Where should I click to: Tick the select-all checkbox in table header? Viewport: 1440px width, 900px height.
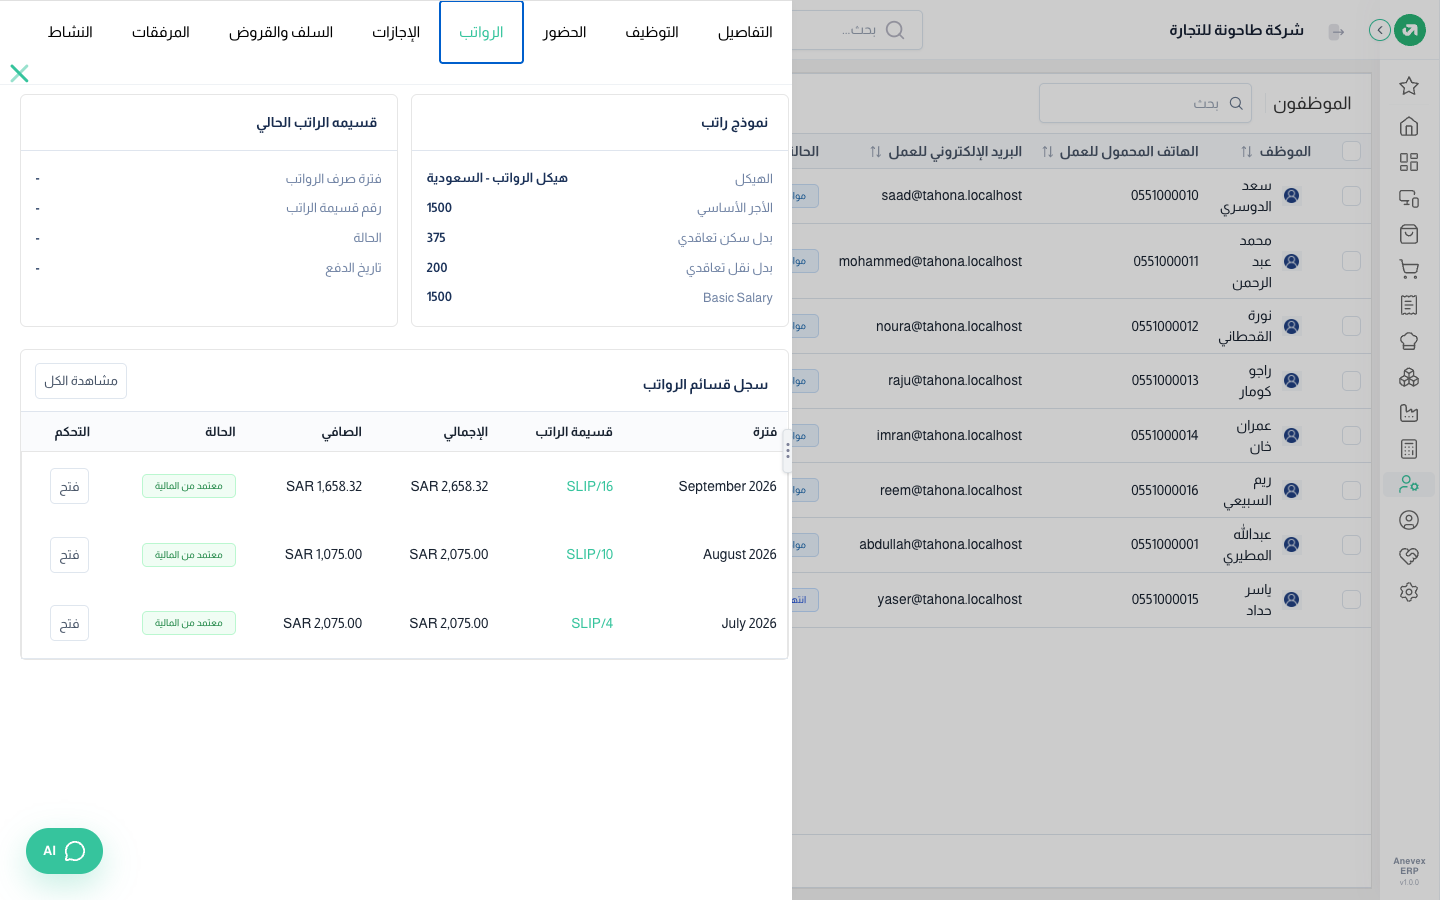point(1351,151)
